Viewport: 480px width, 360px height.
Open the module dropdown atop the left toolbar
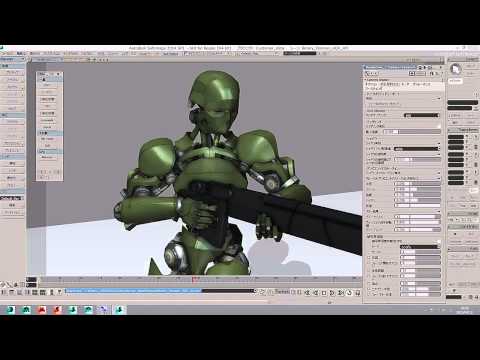[13, 59]
